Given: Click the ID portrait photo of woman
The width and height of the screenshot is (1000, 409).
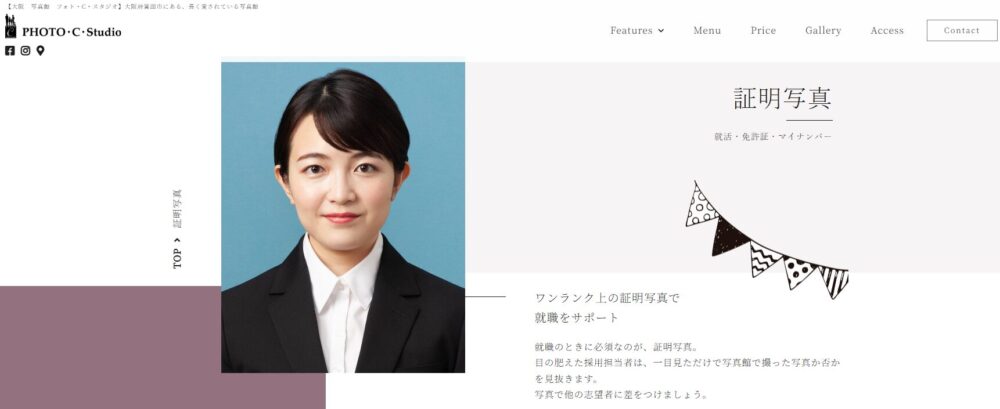Looking at the screenshot, I should [x=343, y=217].
